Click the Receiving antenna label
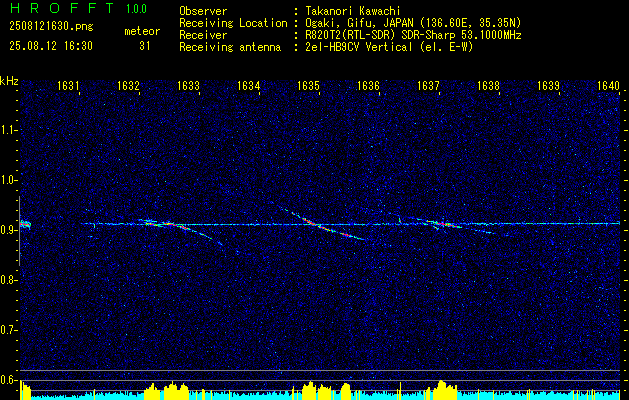Viewport: 629px width, 400px height. 230,47
